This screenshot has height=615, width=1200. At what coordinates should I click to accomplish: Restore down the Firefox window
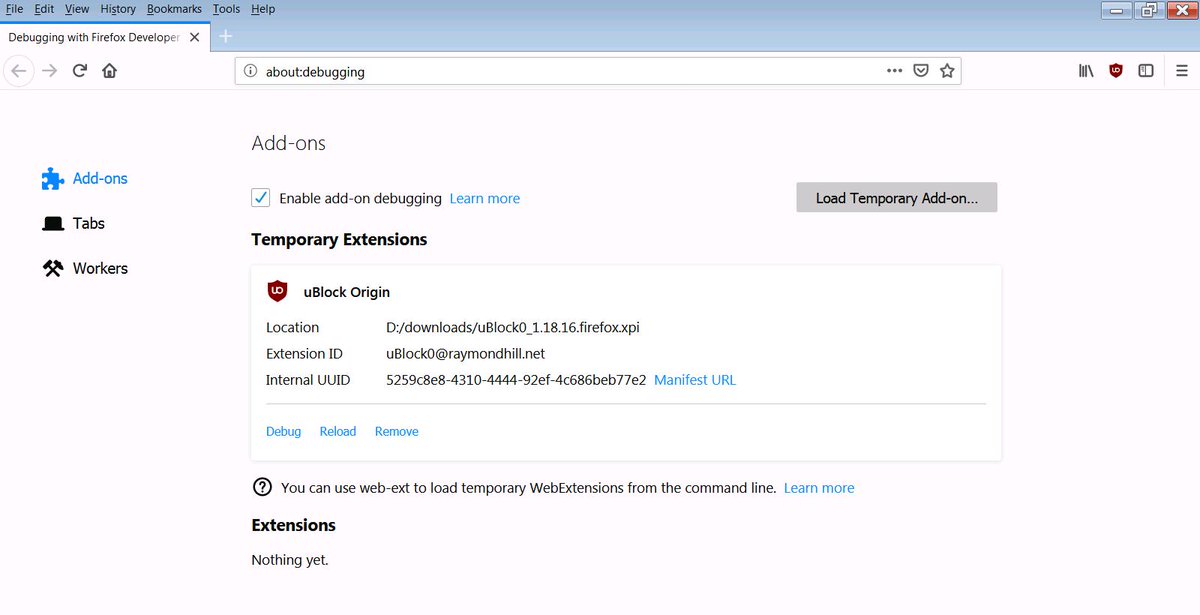coord(1149,10)
